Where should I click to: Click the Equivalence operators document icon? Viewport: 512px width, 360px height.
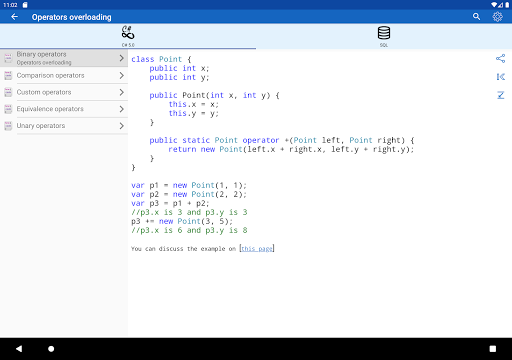pyautogui.click(x=8, y=109)
